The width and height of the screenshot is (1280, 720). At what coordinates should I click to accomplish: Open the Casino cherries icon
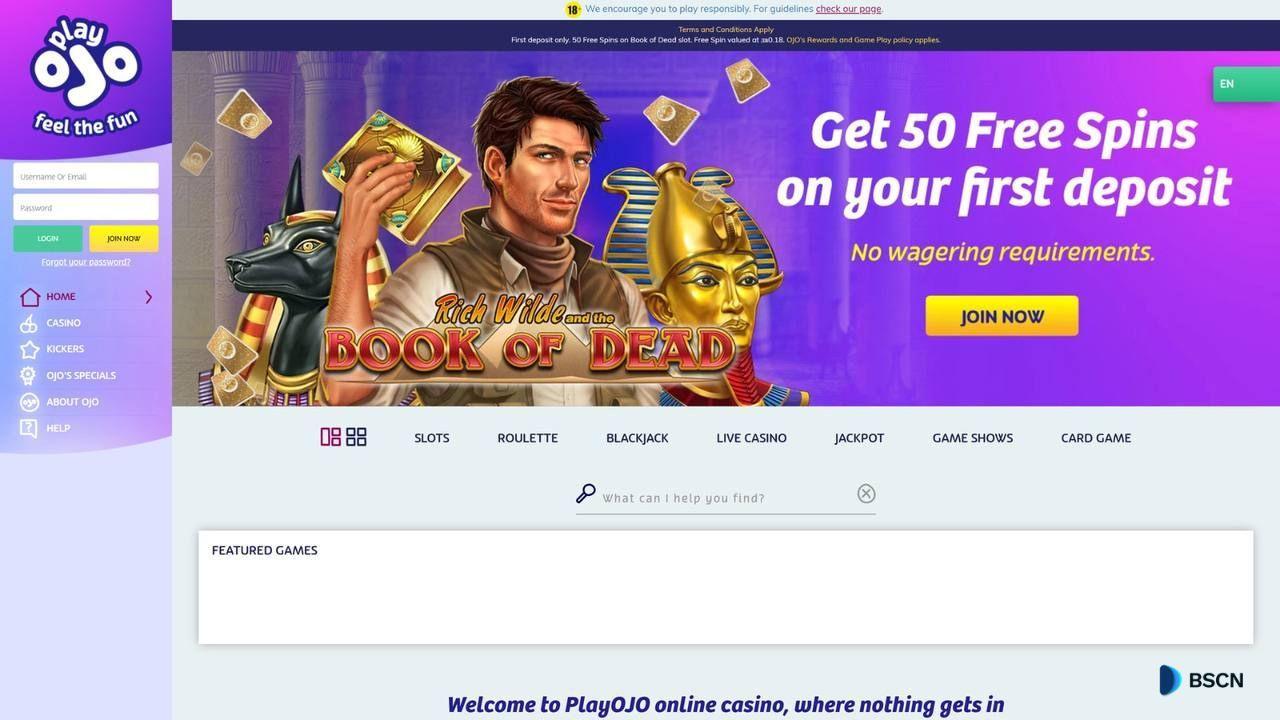pos(29,323)
